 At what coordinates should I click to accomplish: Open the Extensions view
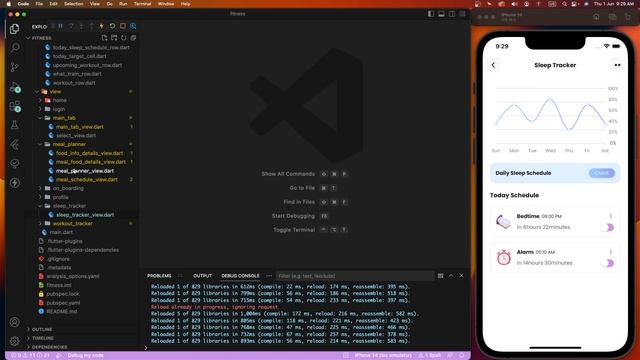pyautogui.click(x=15, y=107)
